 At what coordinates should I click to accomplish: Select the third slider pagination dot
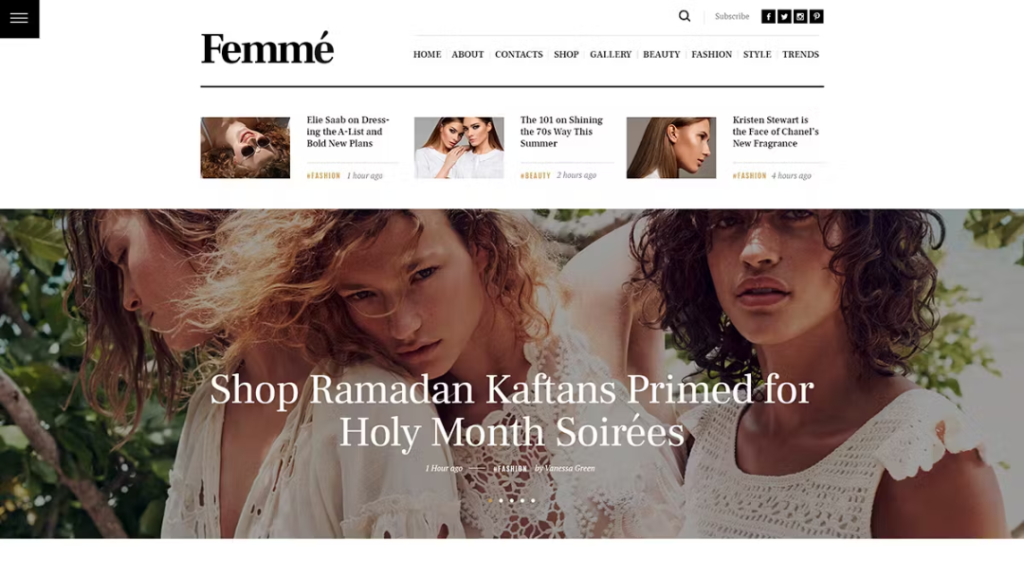[511, 500]
